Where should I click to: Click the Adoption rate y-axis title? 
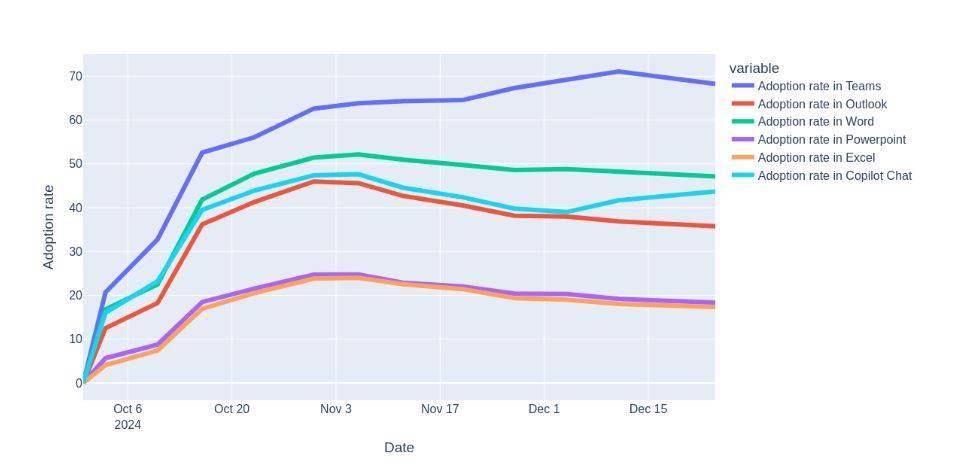(x=49, y=227)
